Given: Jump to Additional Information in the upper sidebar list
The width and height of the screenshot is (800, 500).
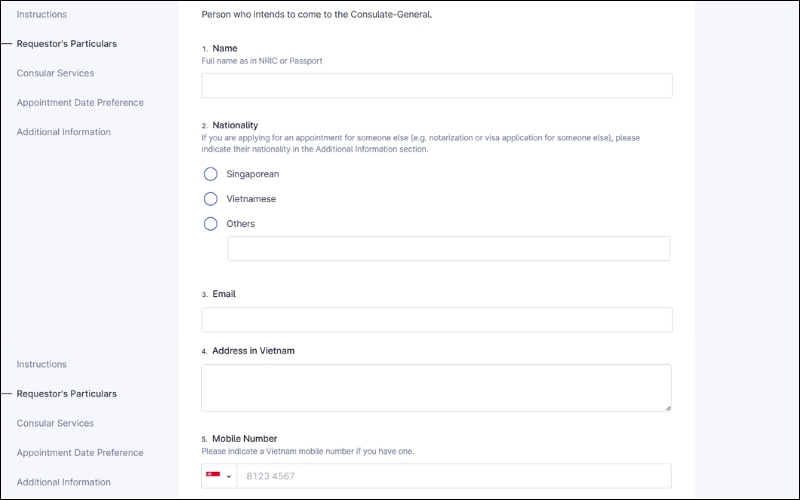Looking at the screenshot, I should [x=63, y=132].
